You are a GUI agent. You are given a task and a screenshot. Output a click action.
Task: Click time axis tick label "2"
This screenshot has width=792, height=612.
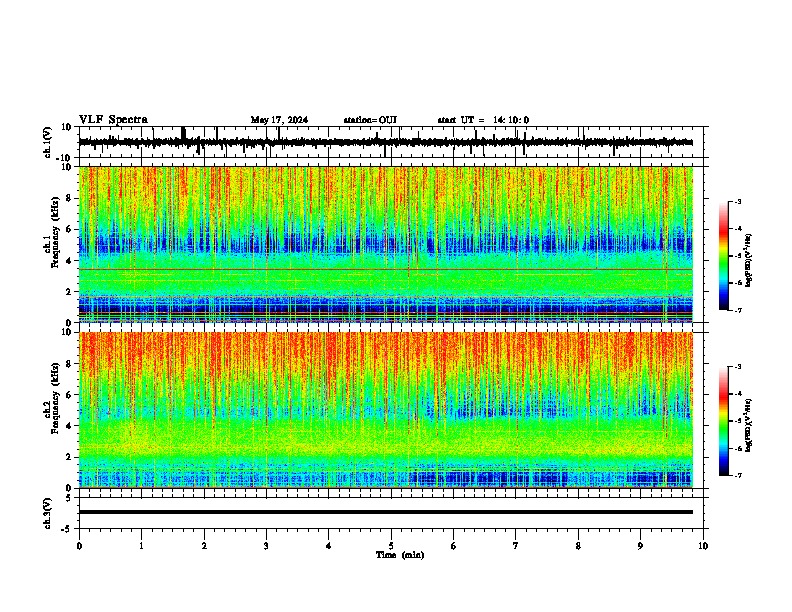point(204,546)
